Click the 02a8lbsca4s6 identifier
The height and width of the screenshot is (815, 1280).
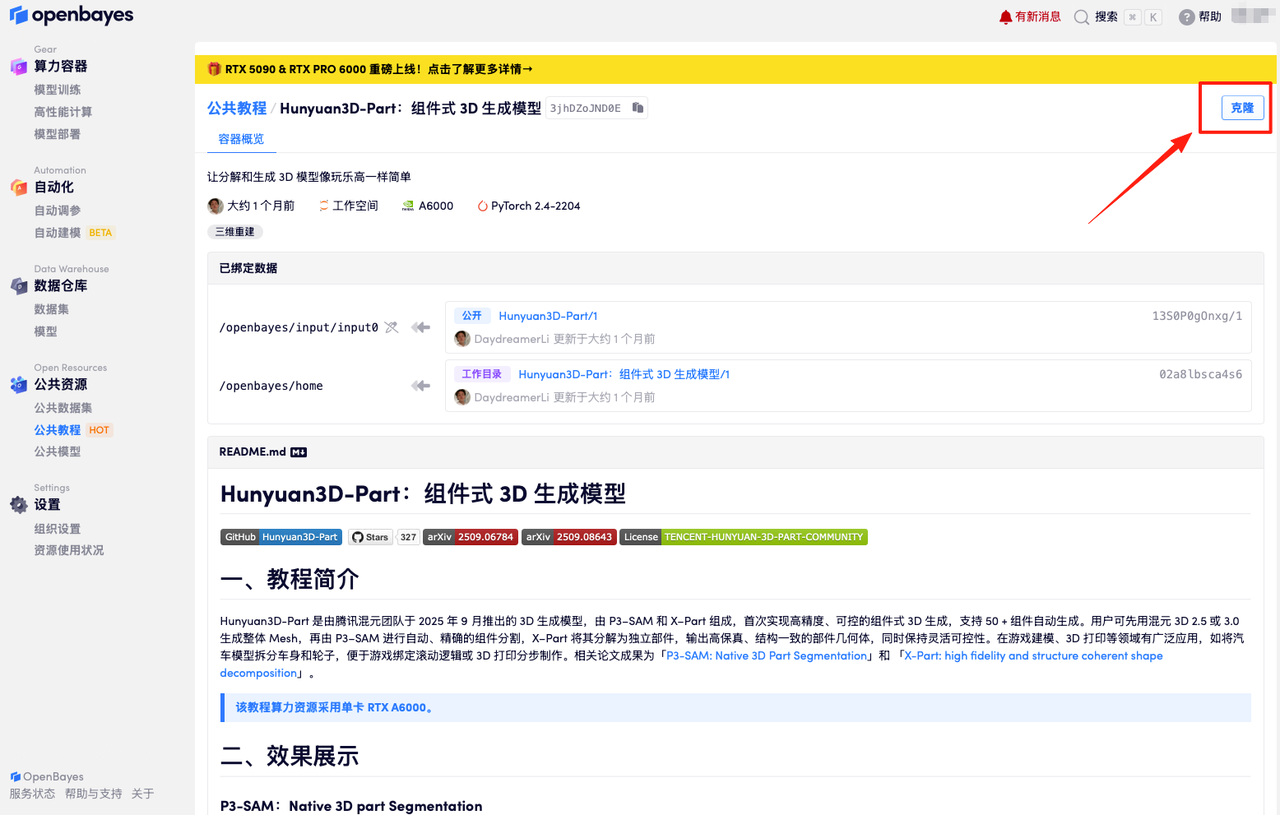[1201, 374]
